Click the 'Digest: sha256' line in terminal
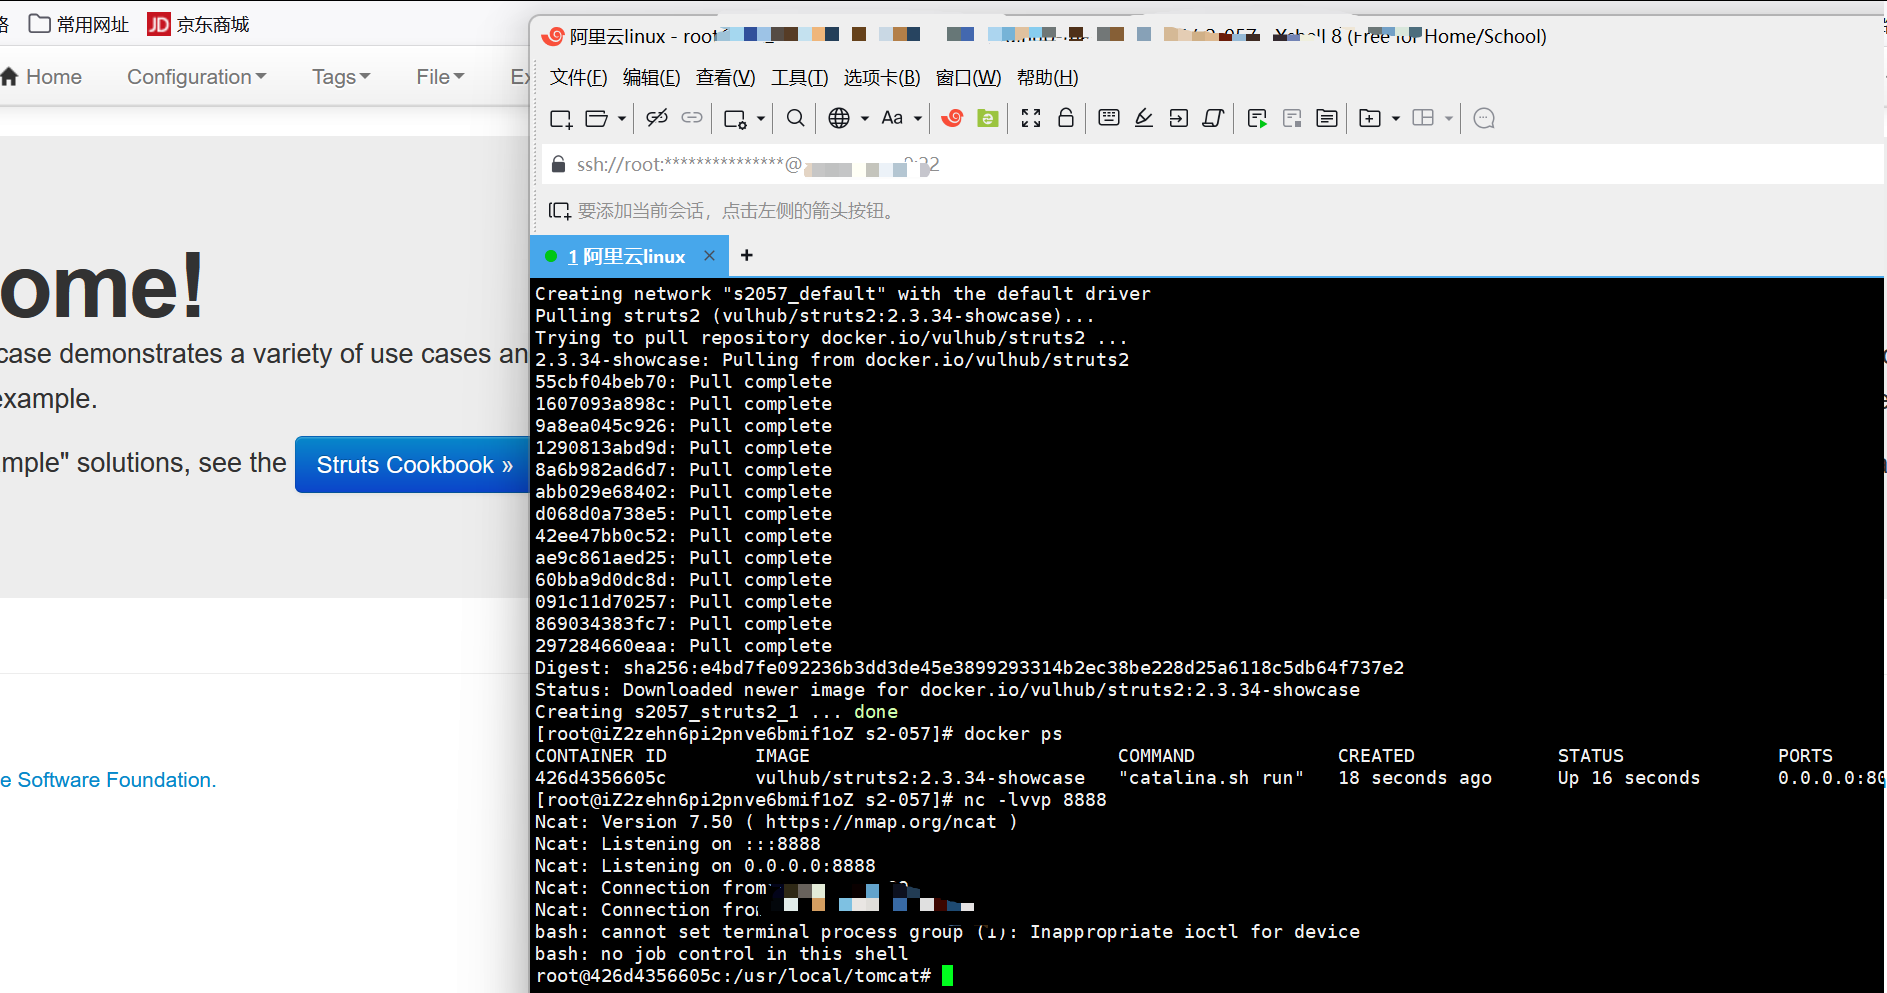Screen dimensions: 1887x993 point(969,668)
